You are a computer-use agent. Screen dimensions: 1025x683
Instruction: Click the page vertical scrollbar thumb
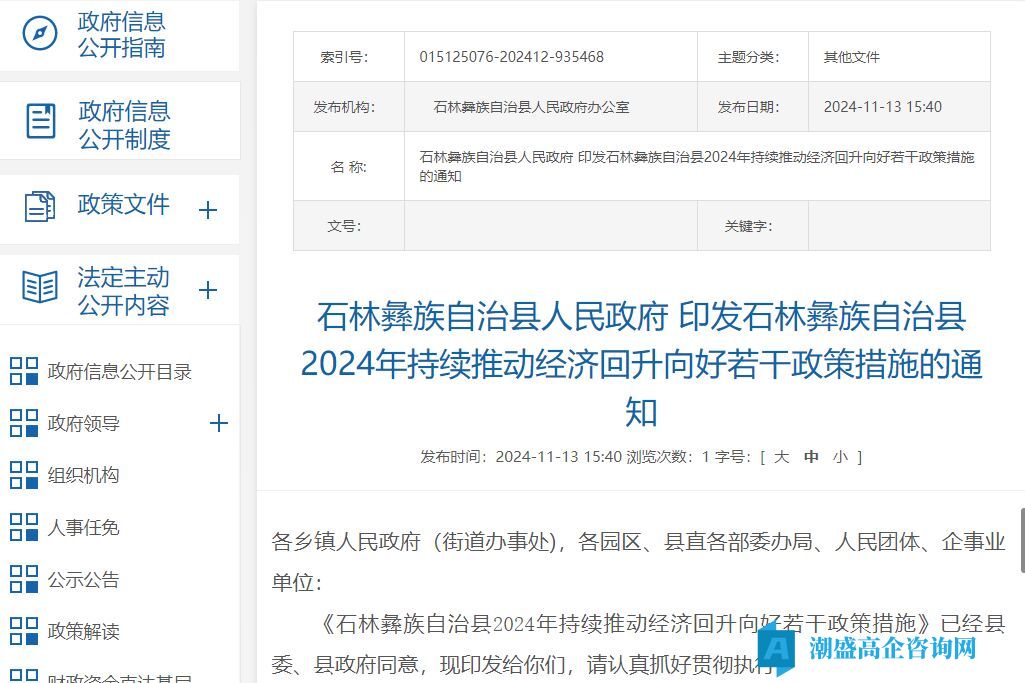(1021, 539)
